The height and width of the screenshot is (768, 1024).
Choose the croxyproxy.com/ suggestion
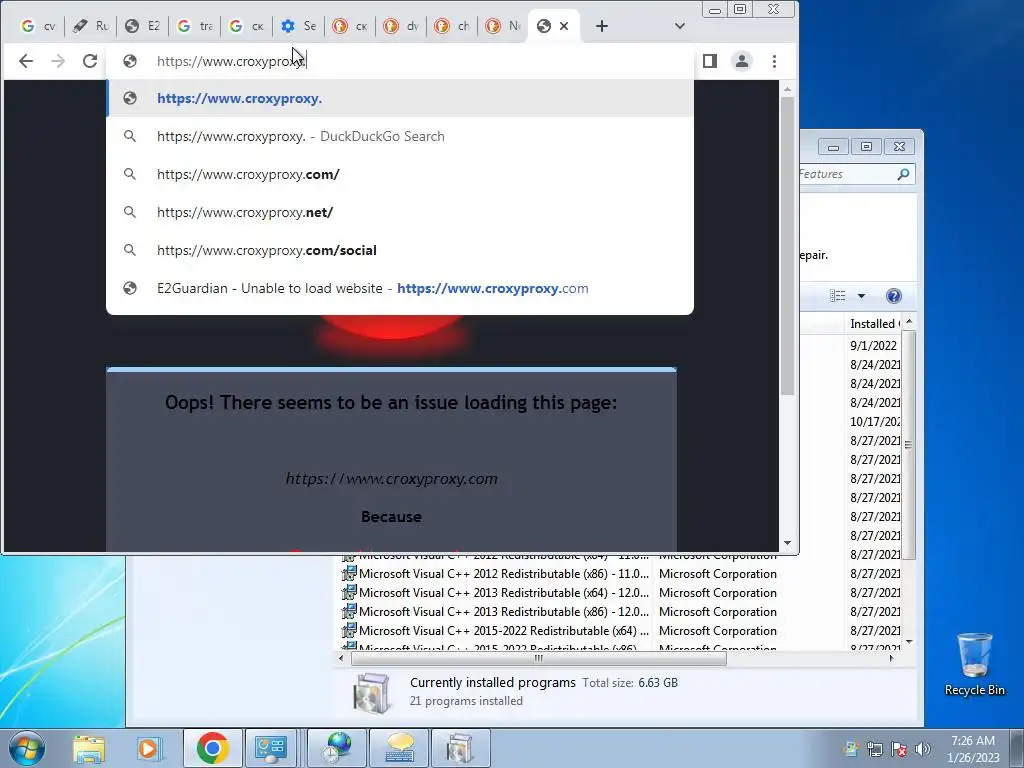(400, 174)
